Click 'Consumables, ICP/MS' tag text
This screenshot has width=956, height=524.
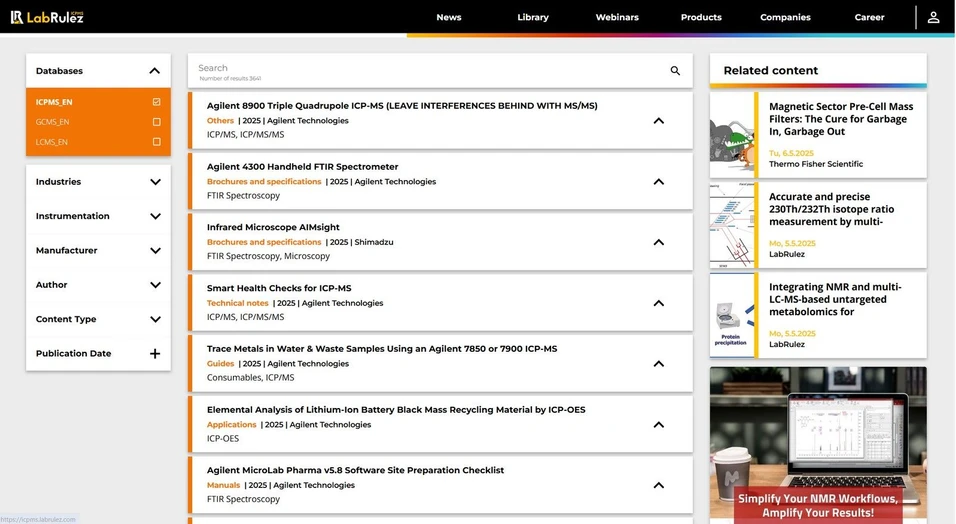251,378
